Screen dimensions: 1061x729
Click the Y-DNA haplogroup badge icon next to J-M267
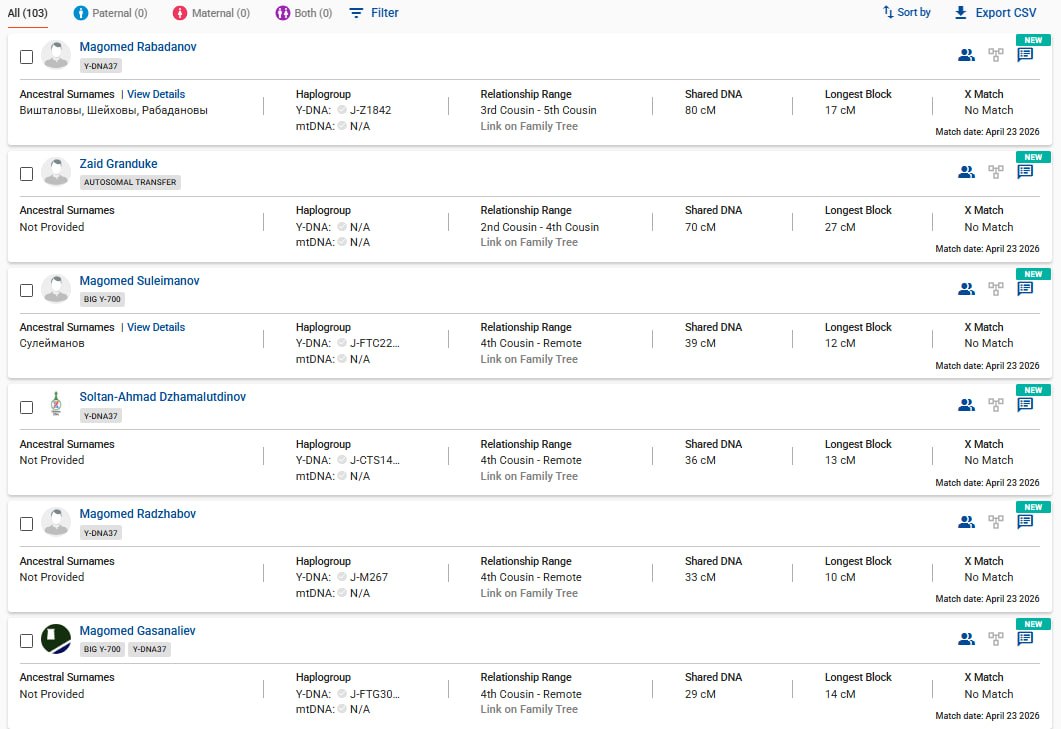click(x=342, y=577)
